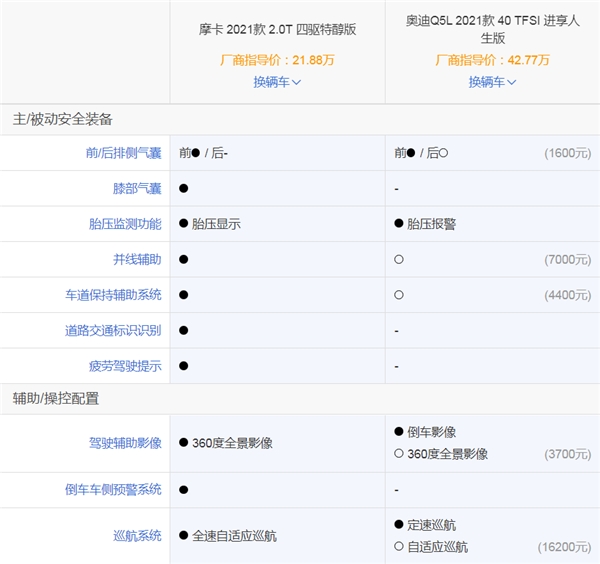Click the 摩卡 厂商指导价 21.88万 price

[277, 60]
